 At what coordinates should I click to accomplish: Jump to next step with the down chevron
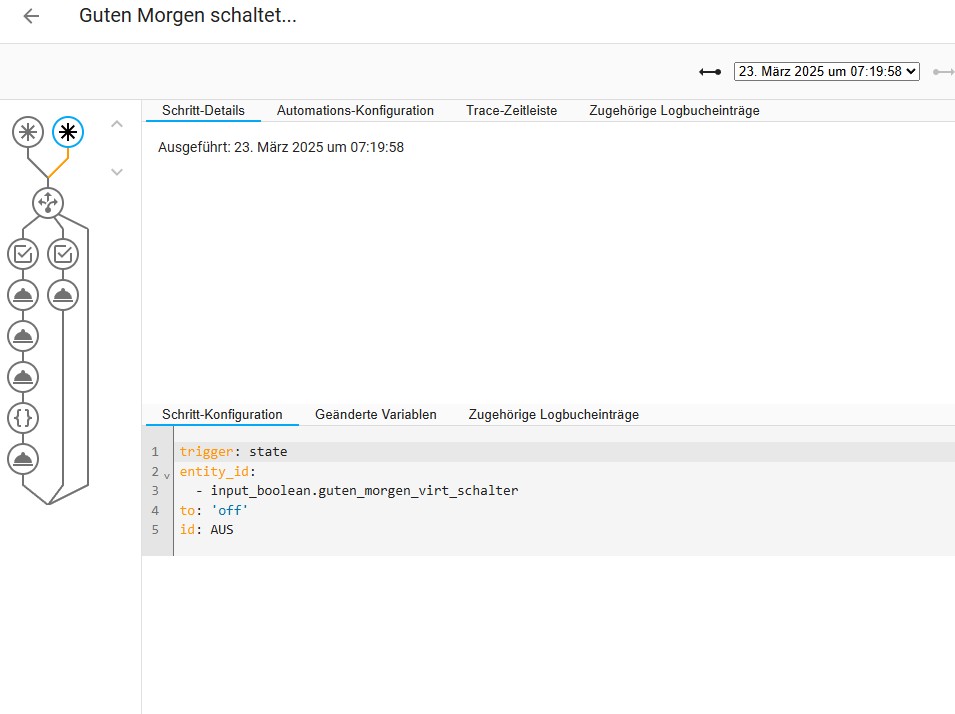[117, 172]
